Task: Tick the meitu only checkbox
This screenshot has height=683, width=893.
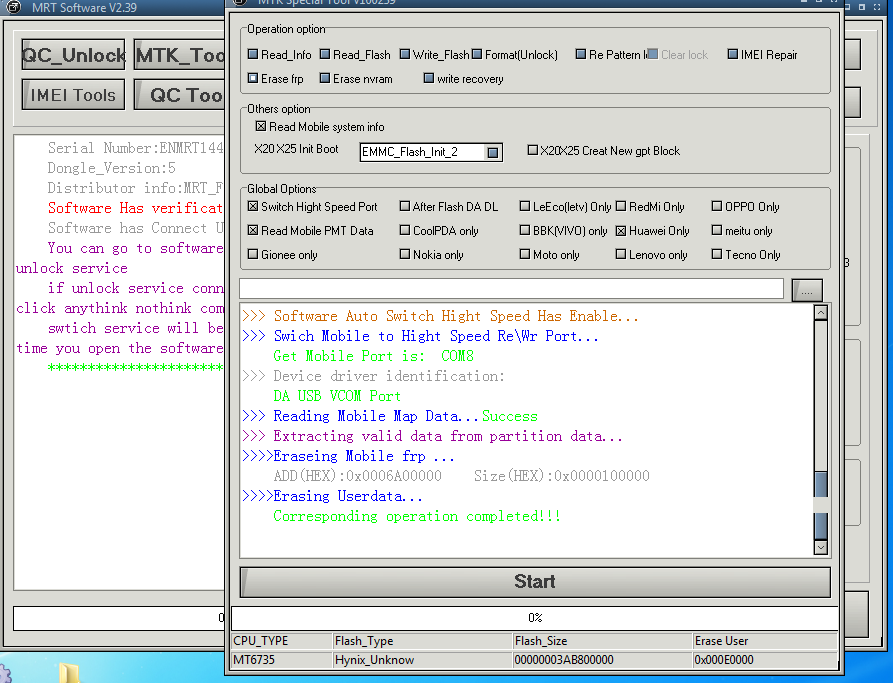Action: click(717, 231)
